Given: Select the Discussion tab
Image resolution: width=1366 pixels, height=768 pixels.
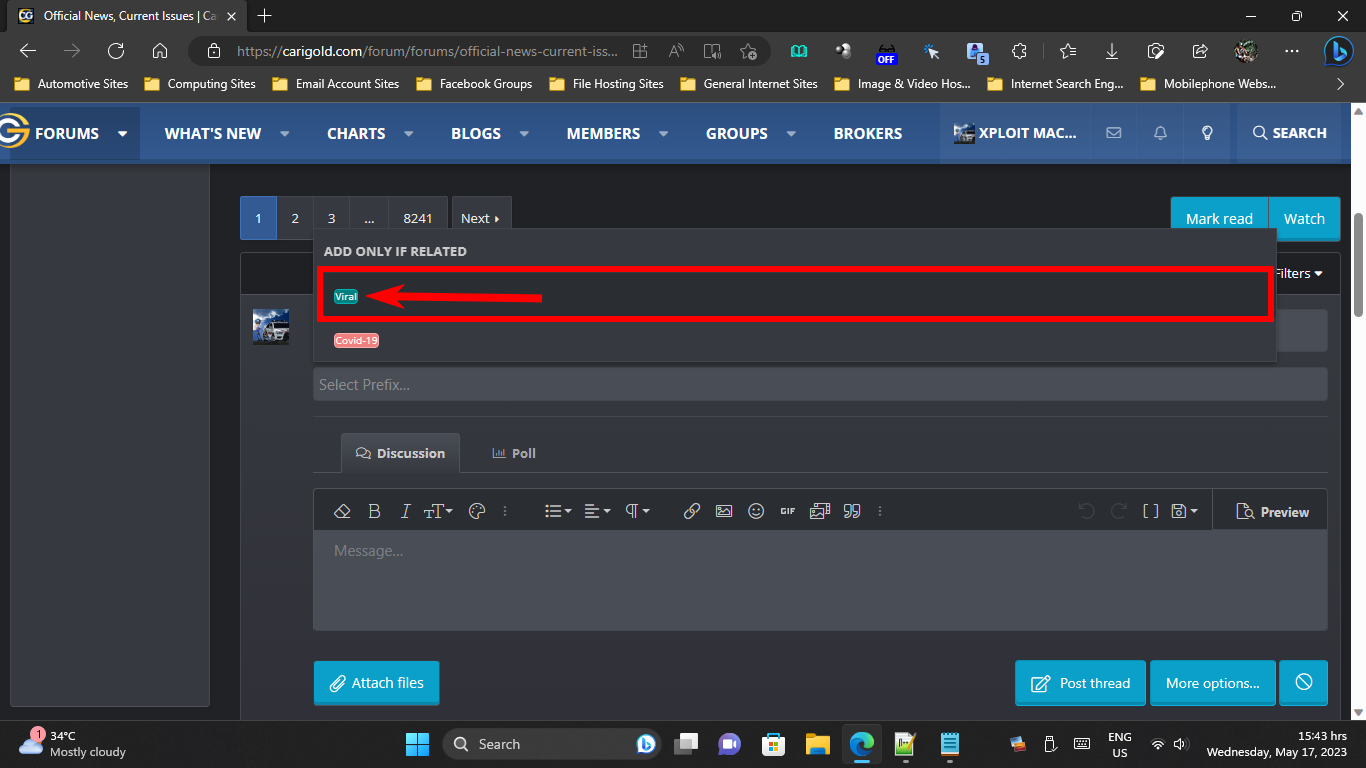Looking at the screenshot, I should pyautogui.click(x=400, y=453).
